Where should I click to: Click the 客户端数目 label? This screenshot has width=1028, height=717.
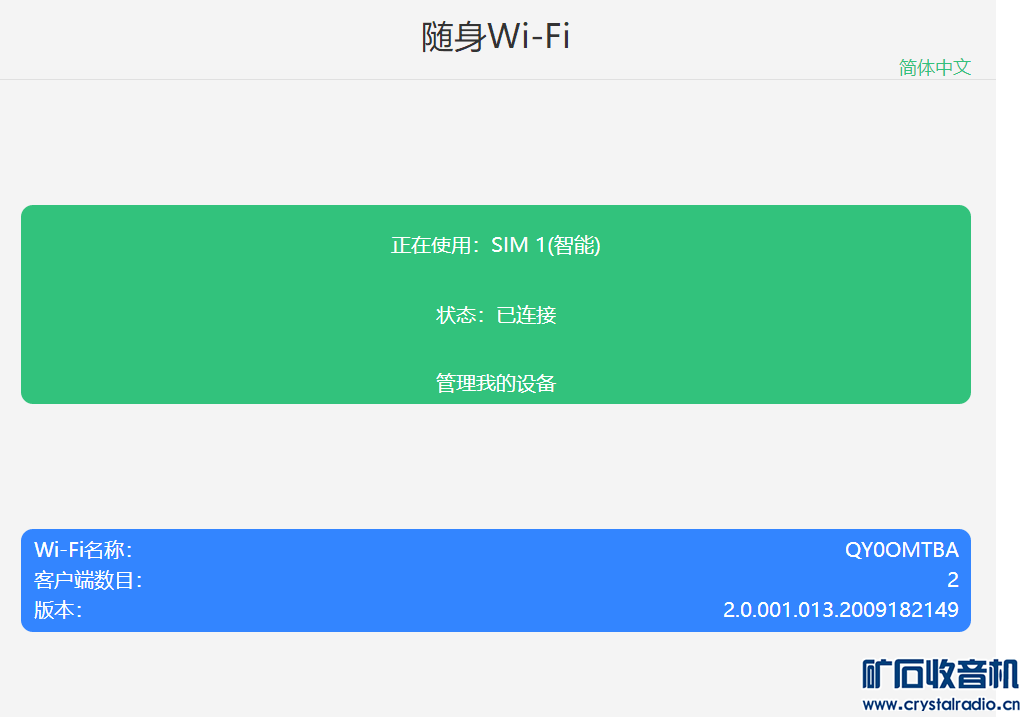88,580
